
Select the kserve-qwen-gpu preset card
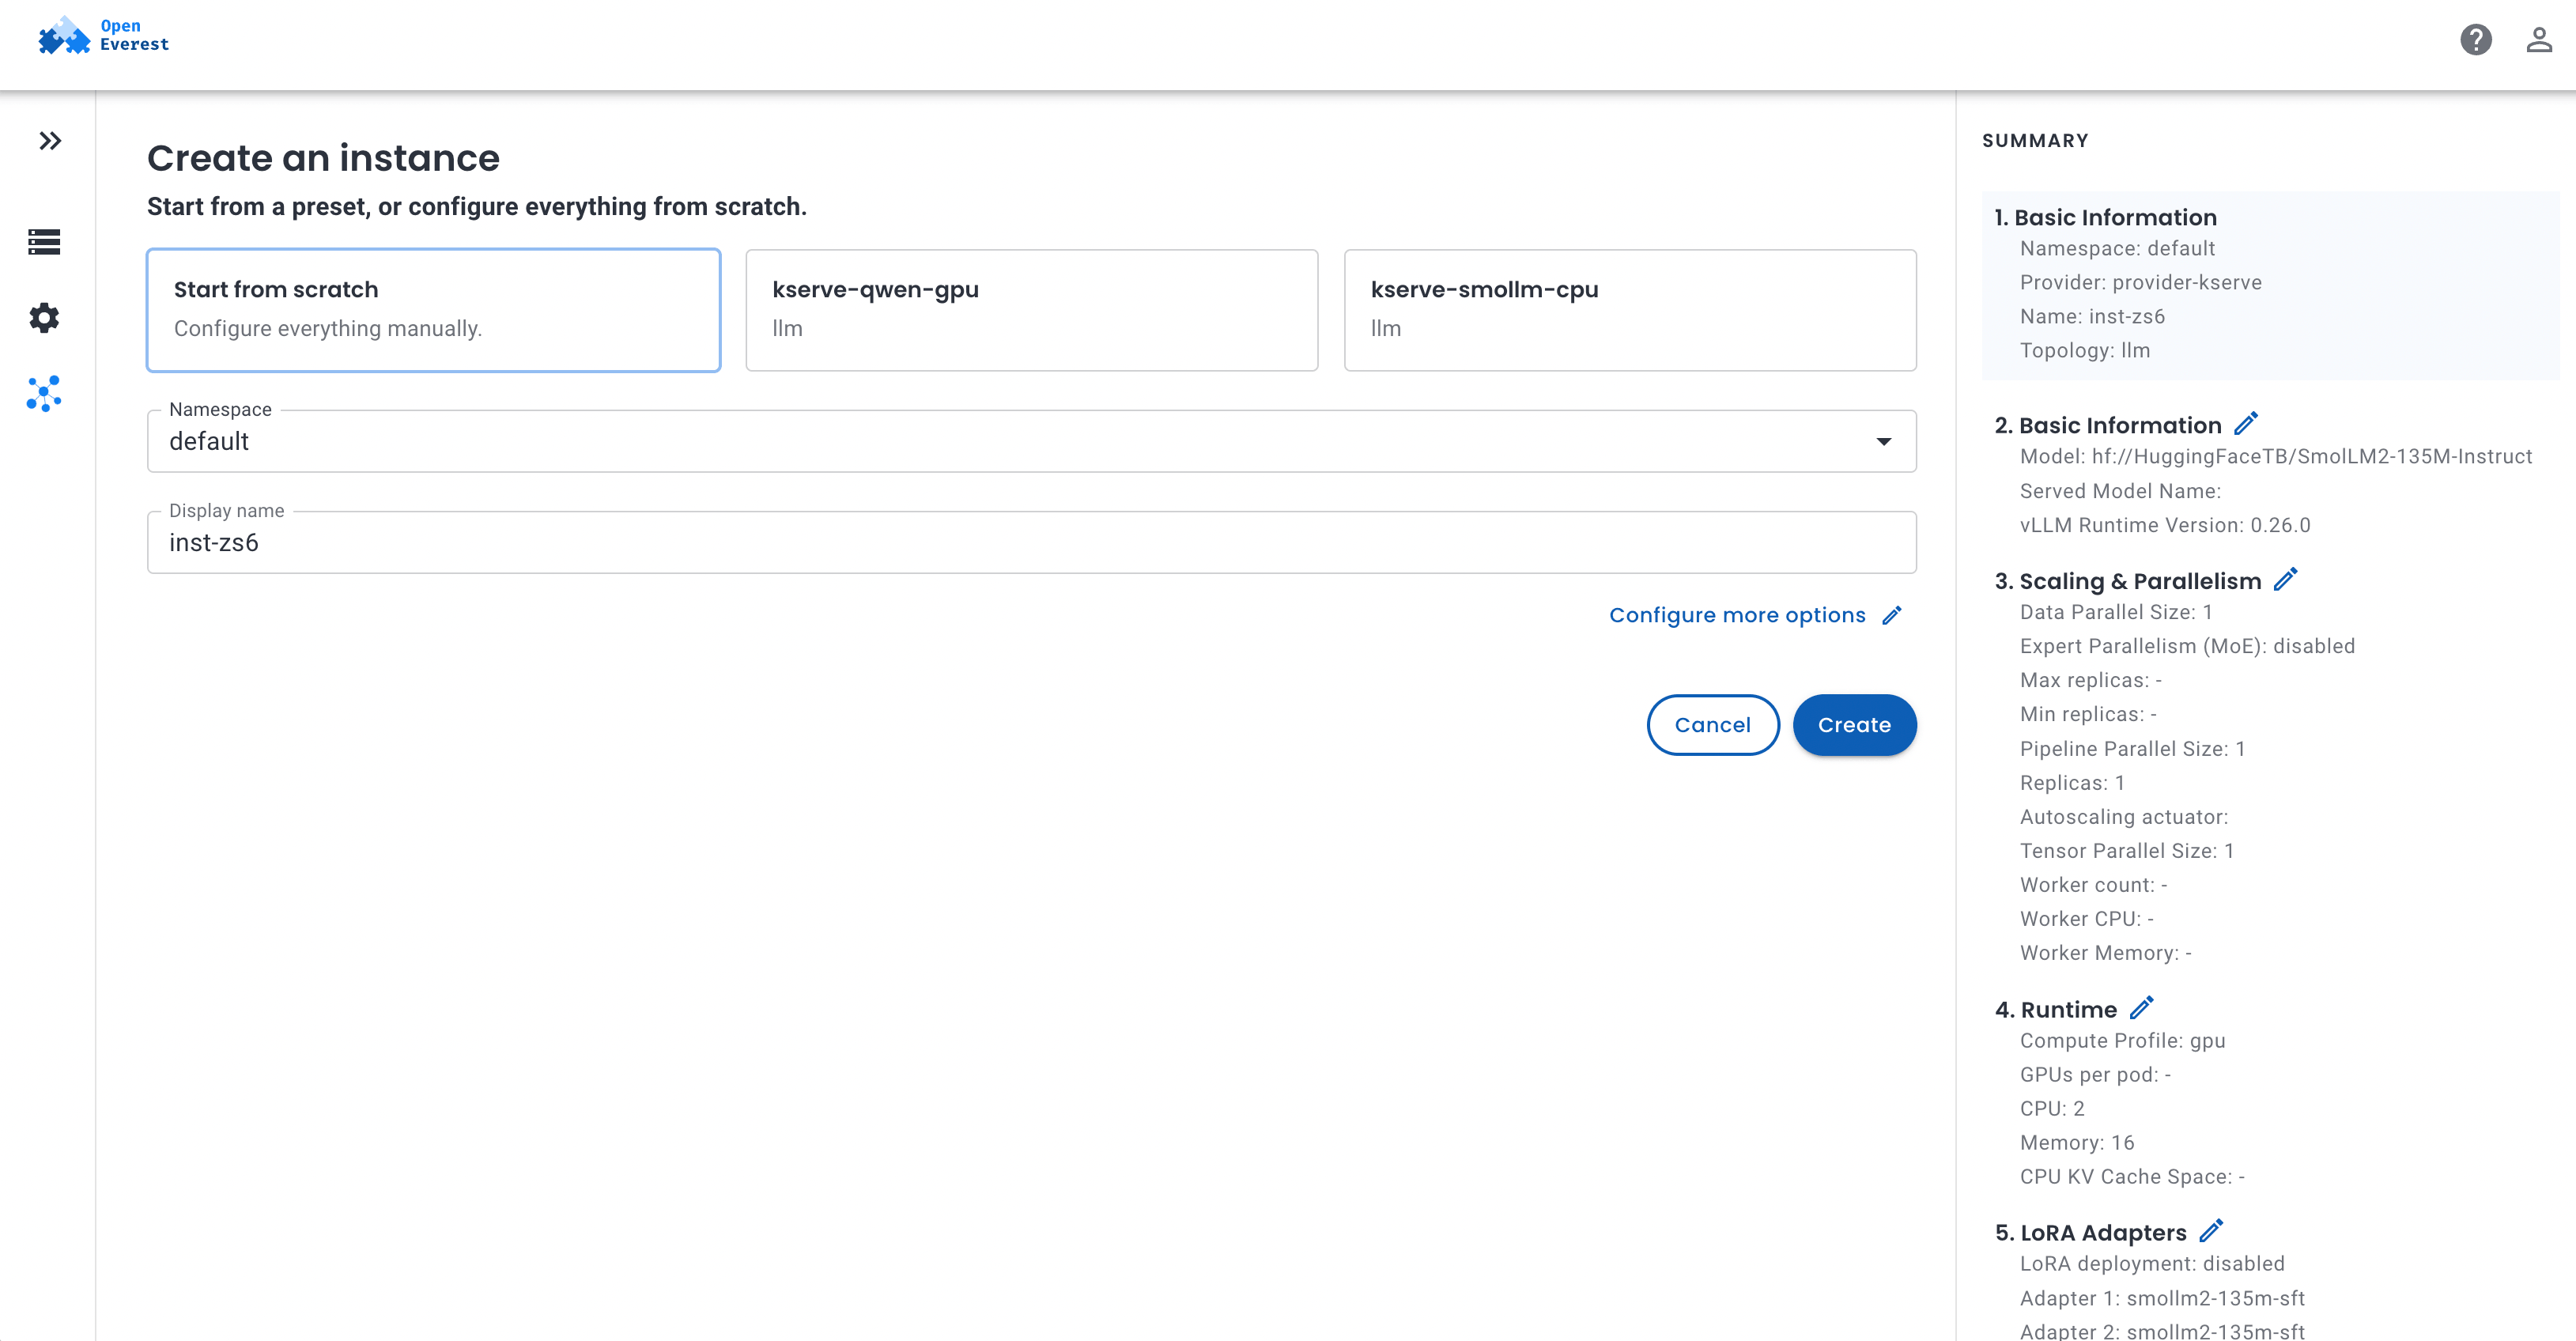1032,310
